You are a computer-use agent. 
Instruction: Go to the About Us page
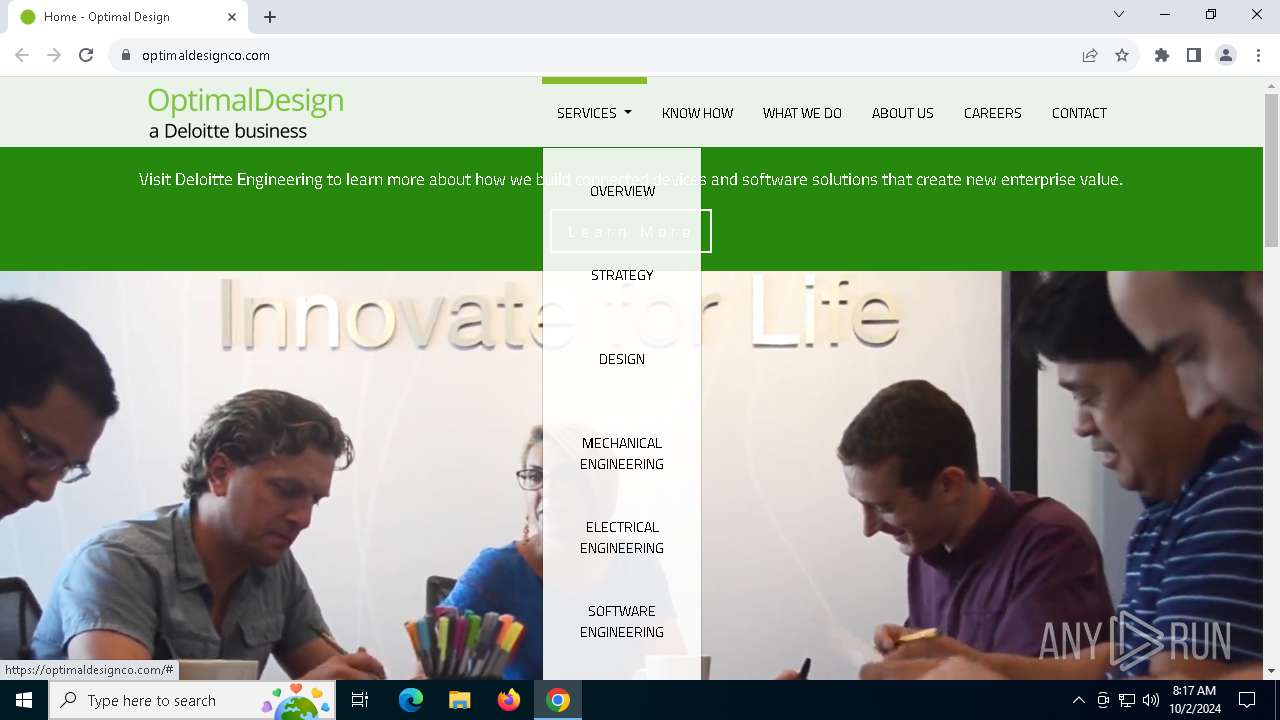tap(902, 113)
